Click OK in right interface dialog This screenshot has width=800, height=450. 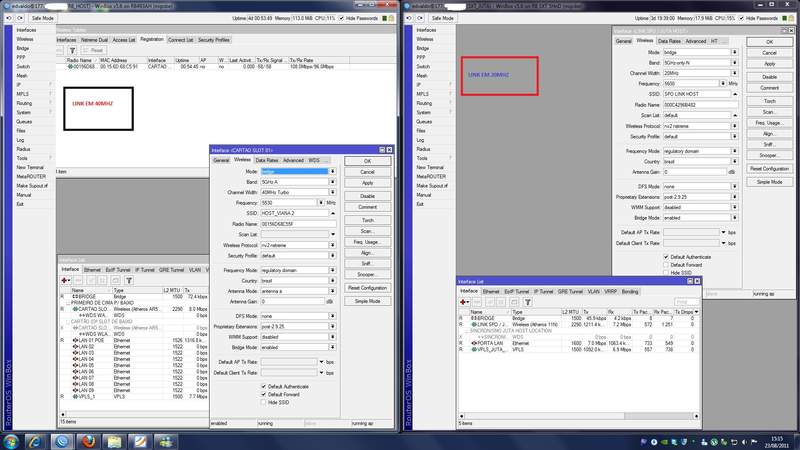[x=769, y=42]
